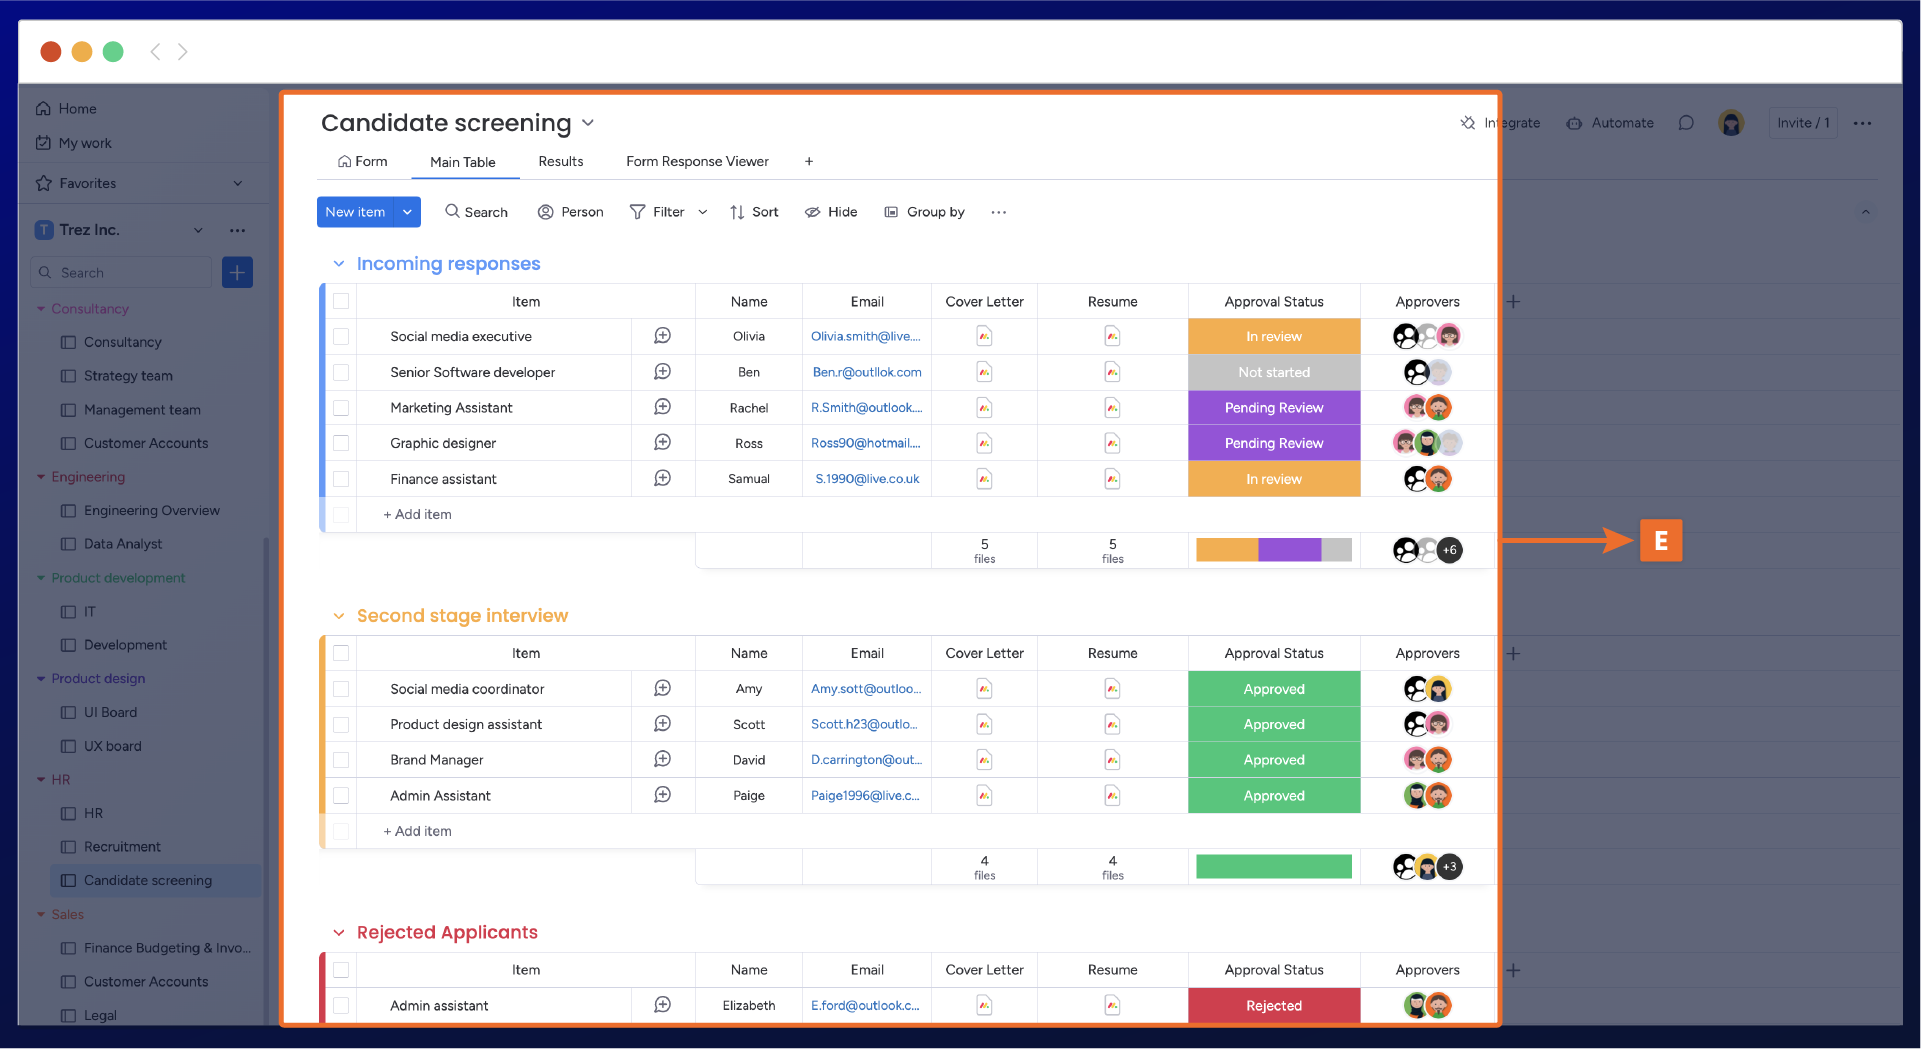Click Pending Review status for Graphic designer

point(1273,443)
